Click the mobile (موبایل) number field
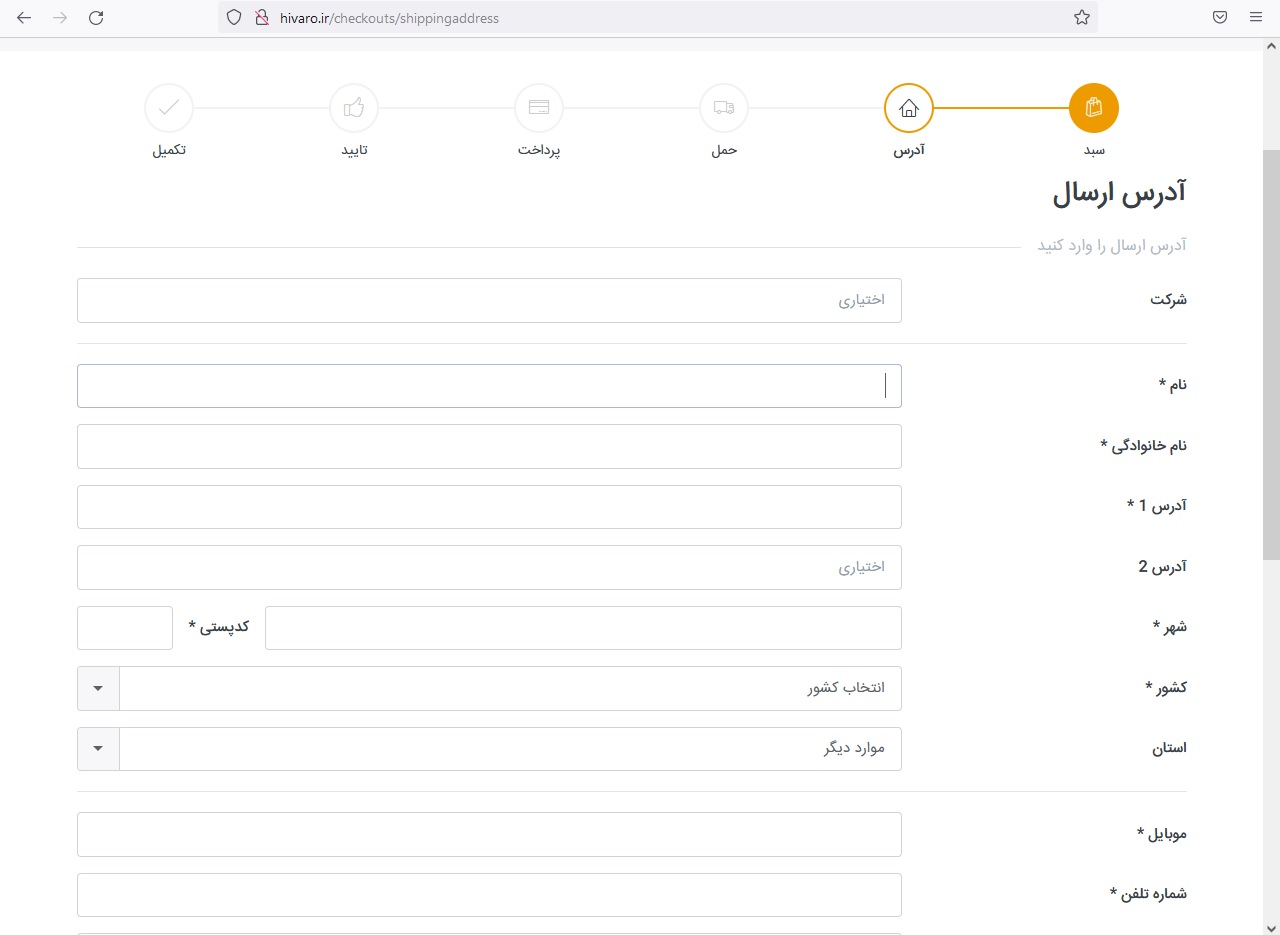Image resolution: width=1280 pixels, height=935 pixels. [489, 834]
